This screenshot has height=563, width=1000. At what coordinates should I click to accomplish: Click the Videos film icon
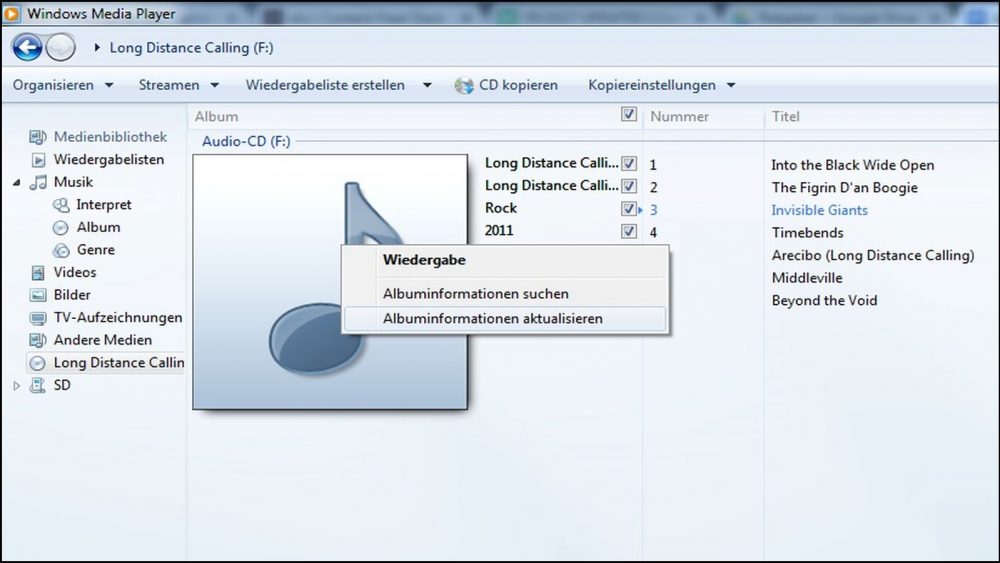click(38, 273)
